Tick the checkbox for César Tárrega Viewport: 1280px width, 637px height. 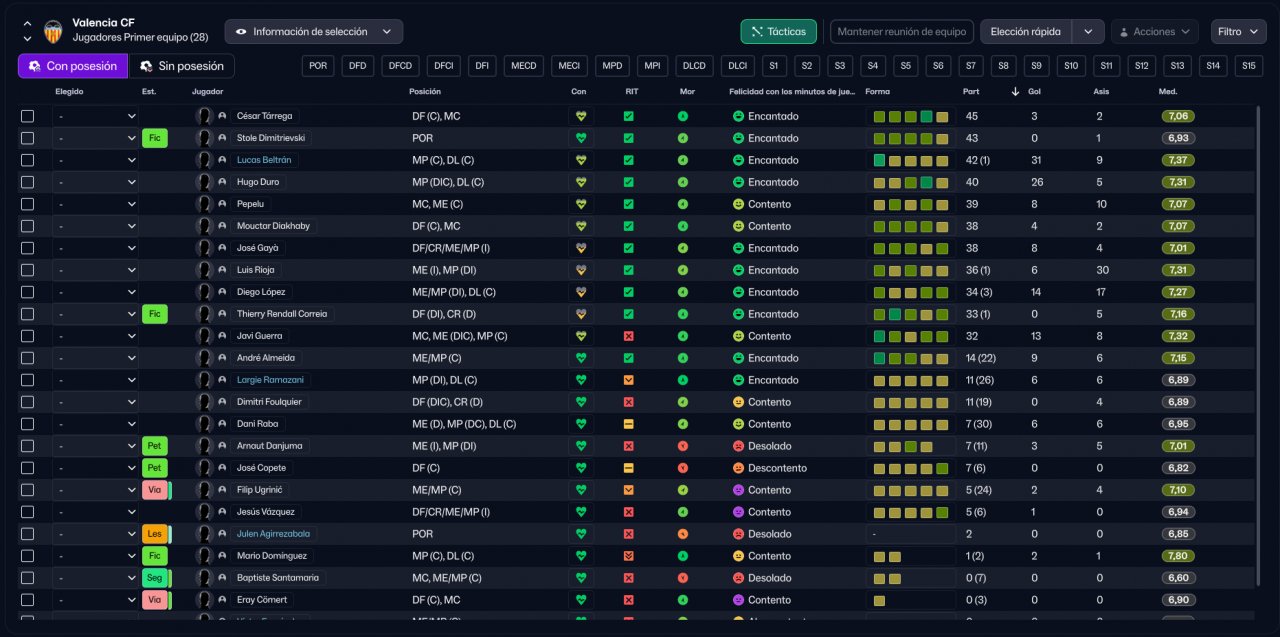tap(28, 116)
